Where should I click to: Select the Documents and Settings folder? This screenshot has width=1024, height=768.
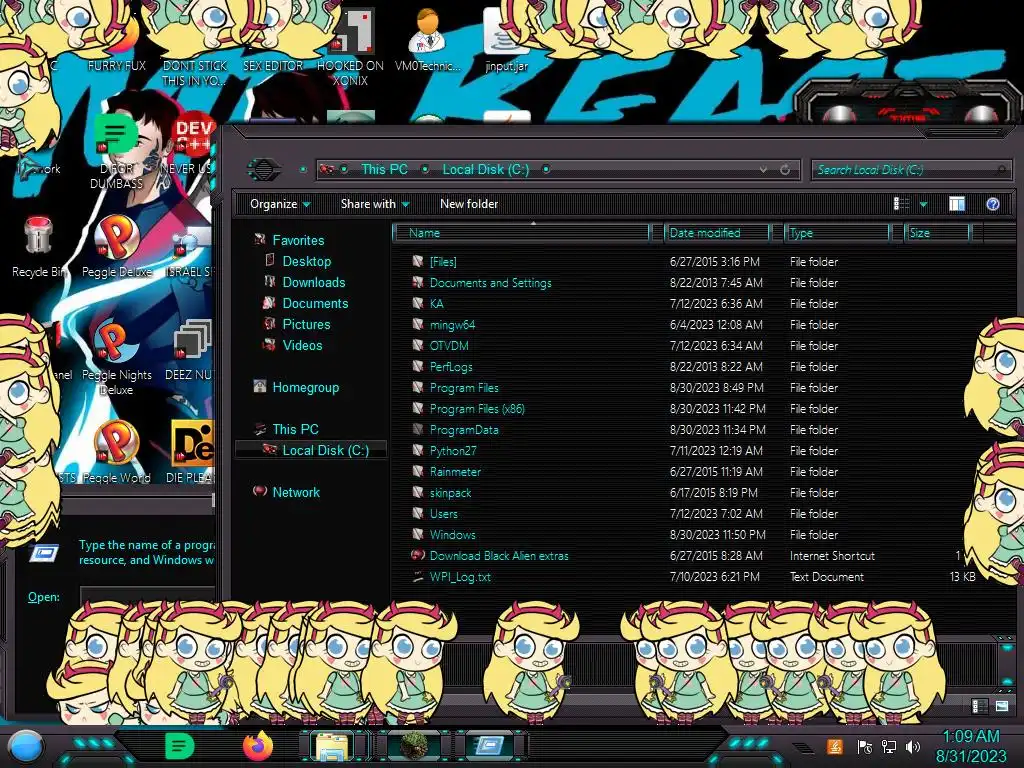(x=490, y=283)
